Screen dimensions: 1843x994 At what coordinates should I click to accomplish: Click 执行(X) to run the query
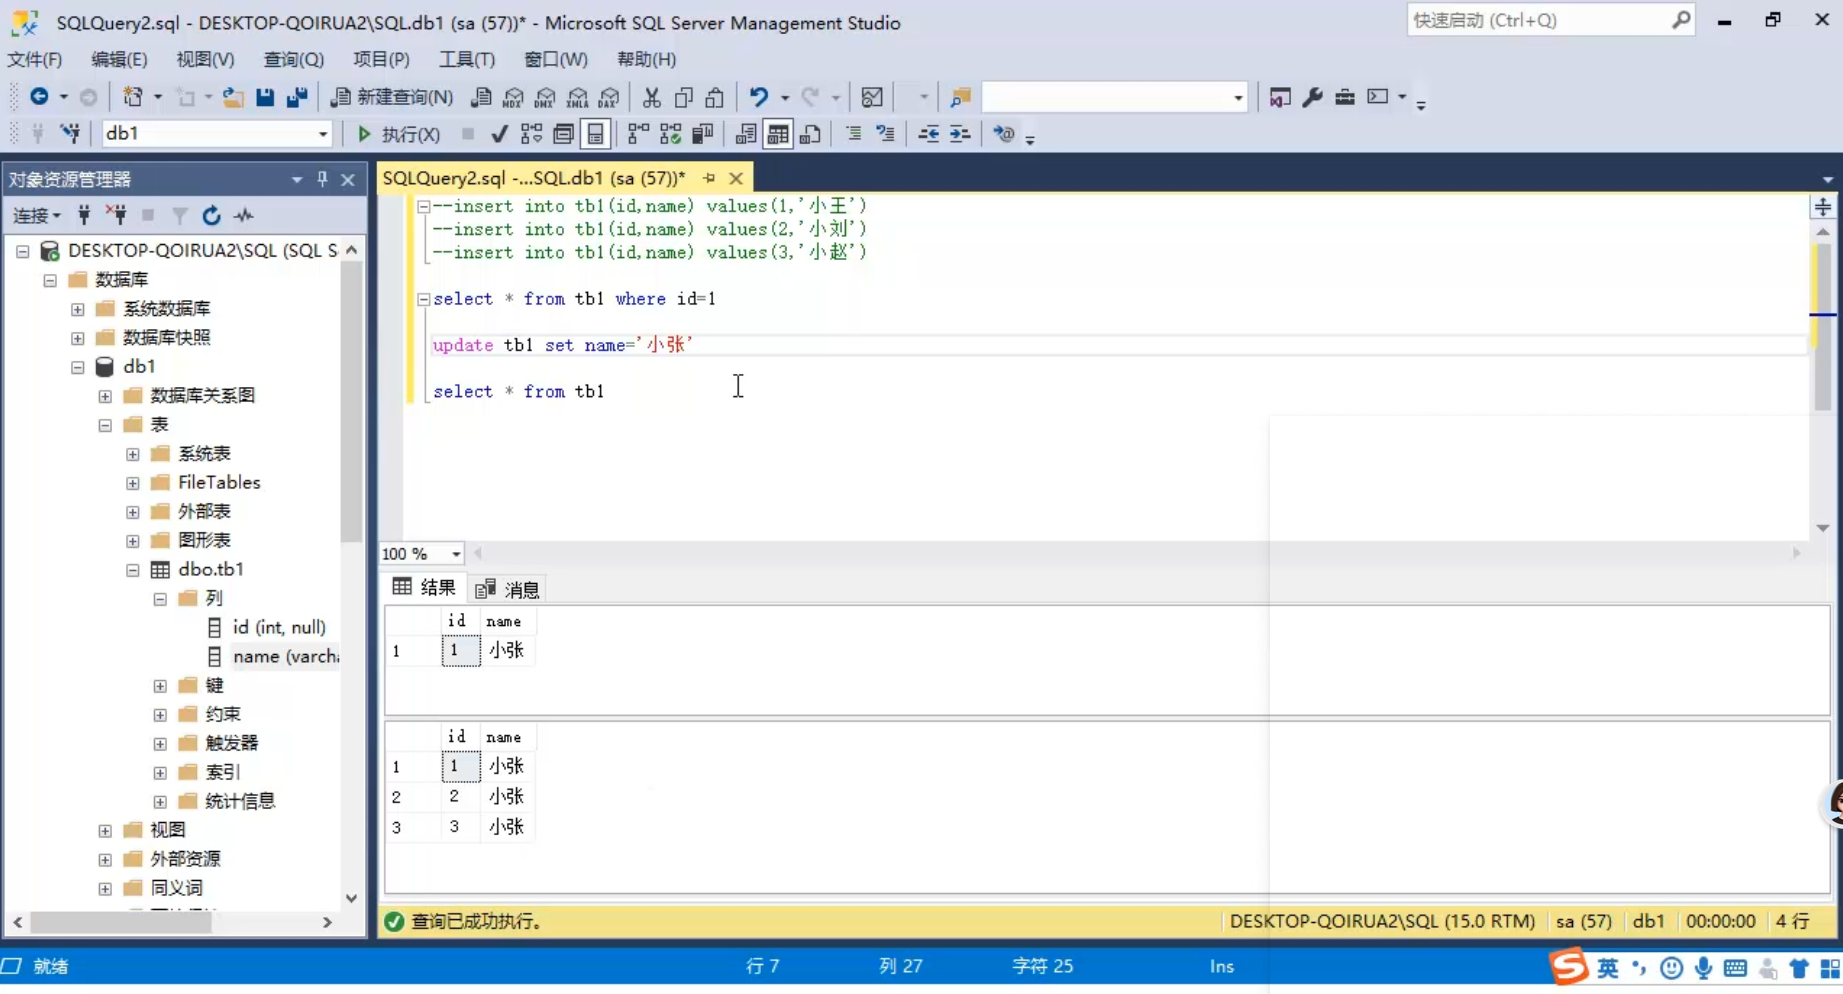(x=398, y=134)
